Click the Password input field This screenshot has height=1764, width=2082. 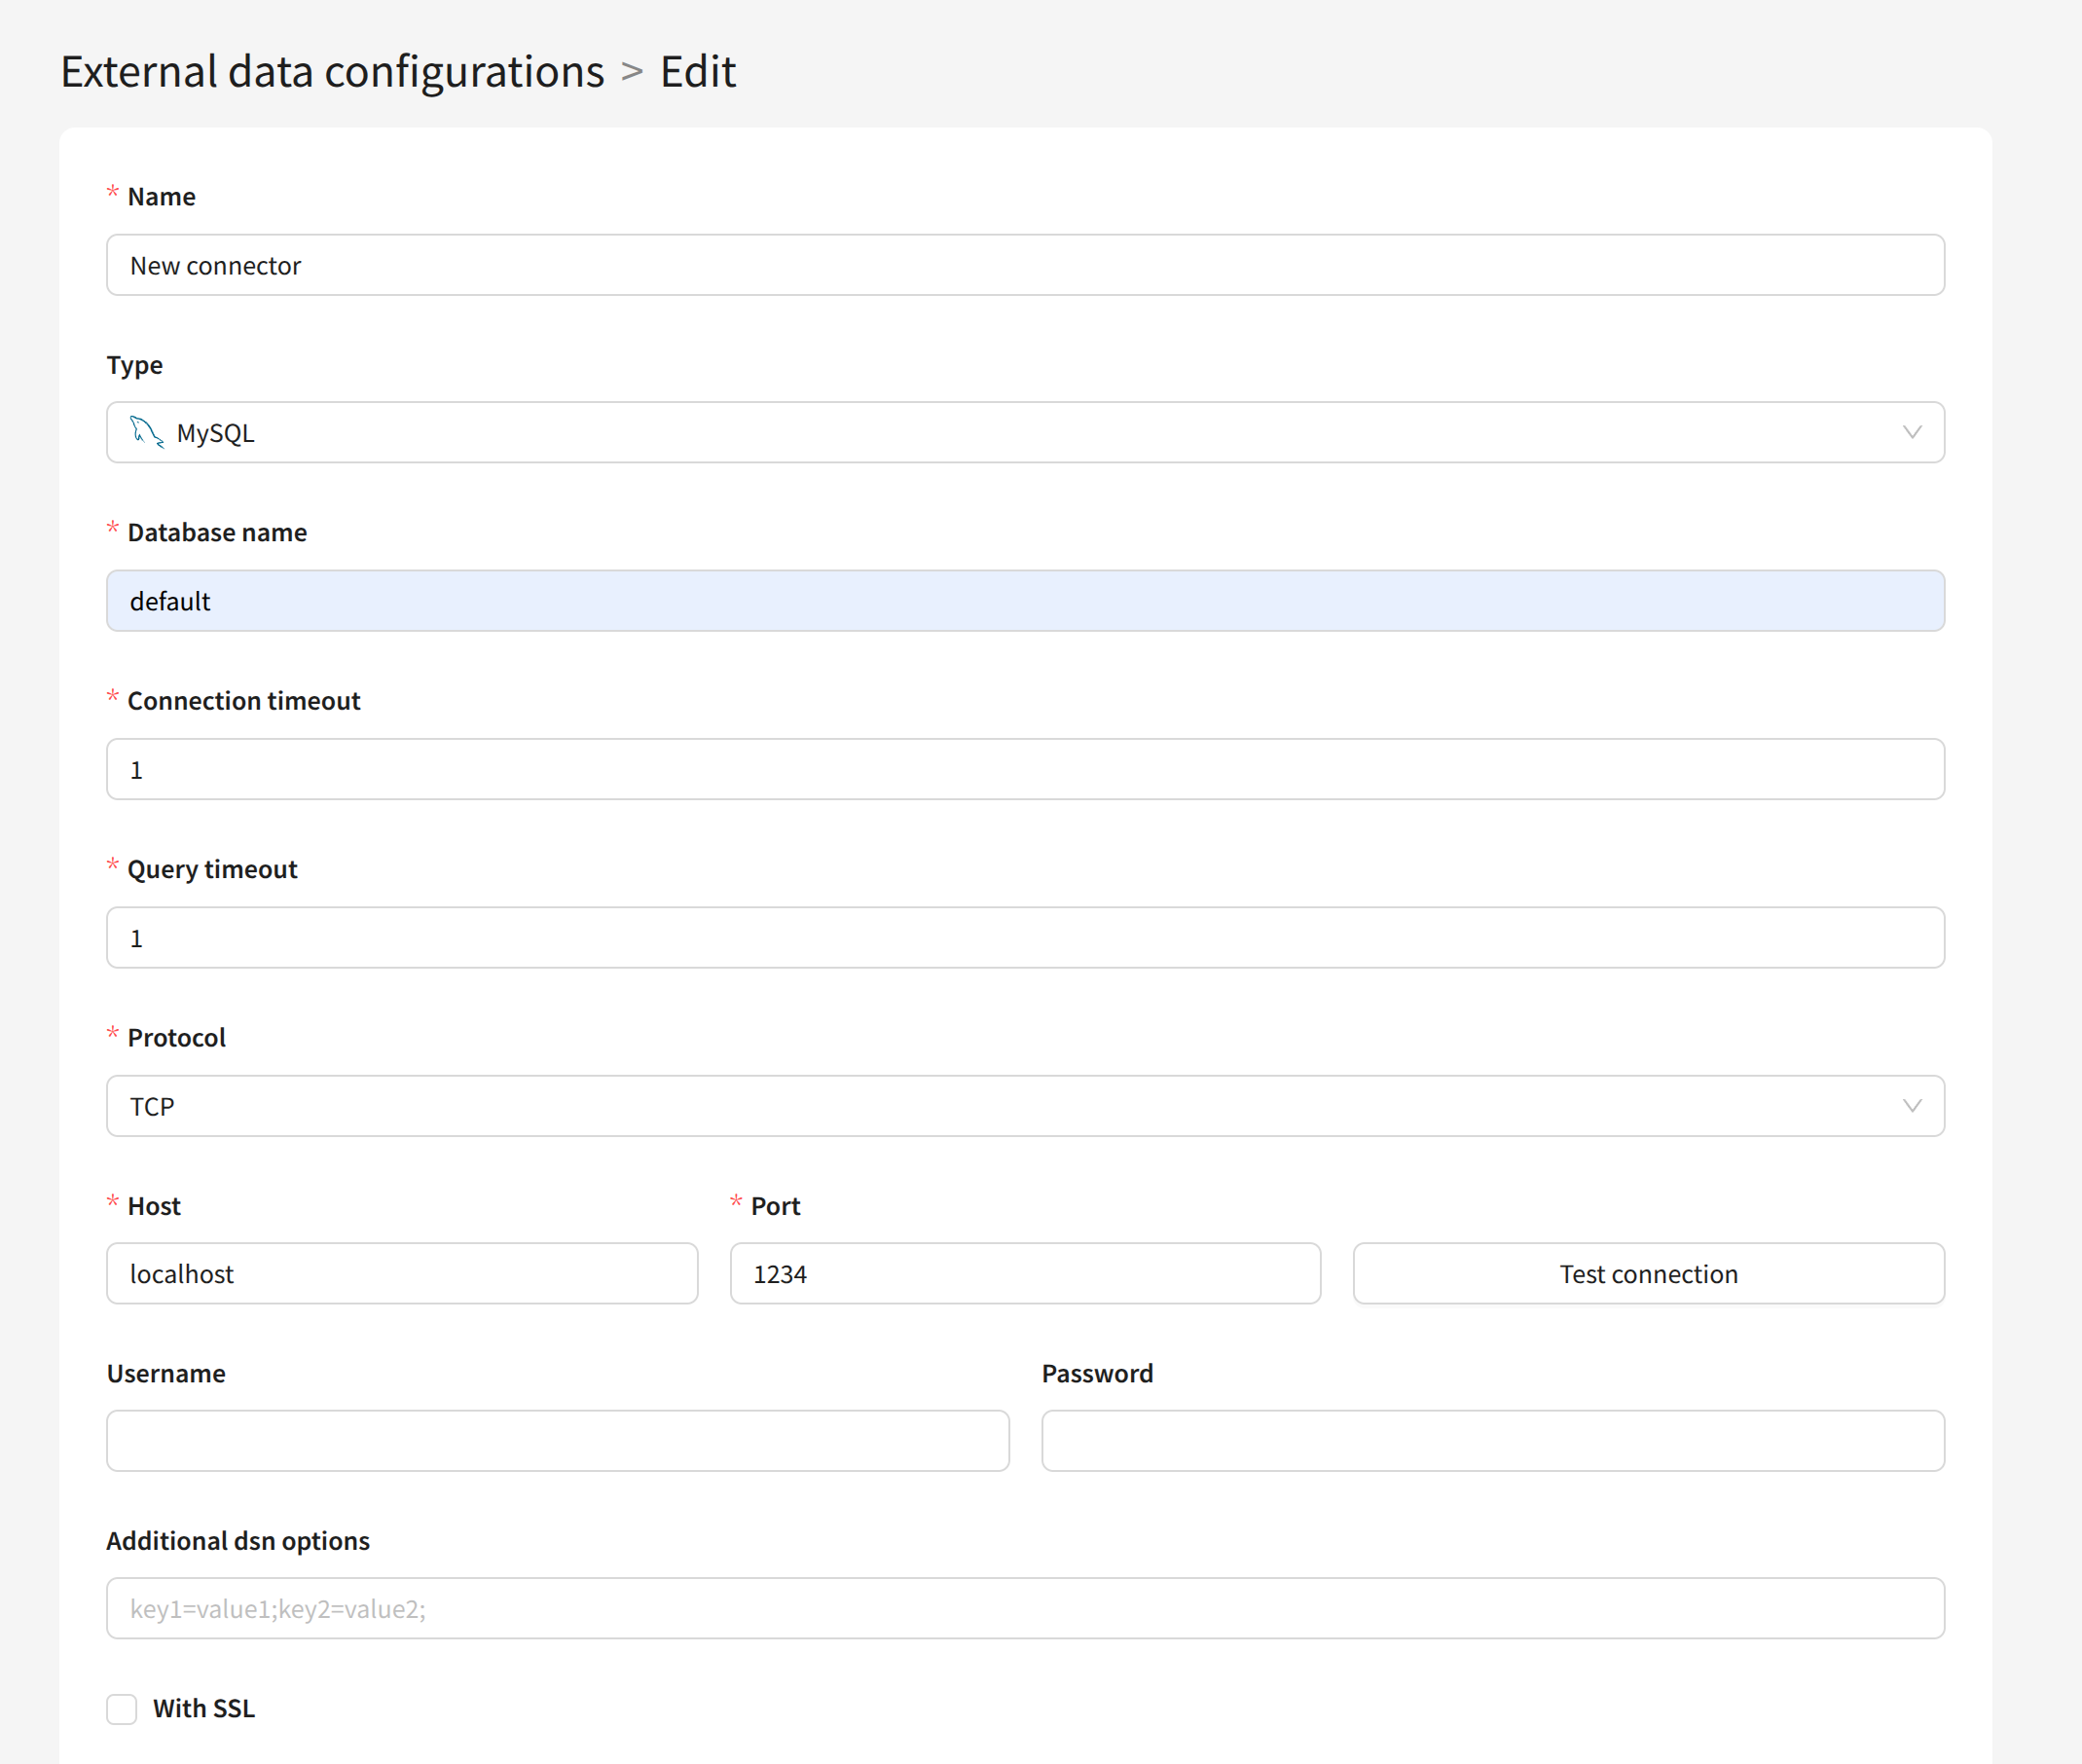point(1492,1441)
